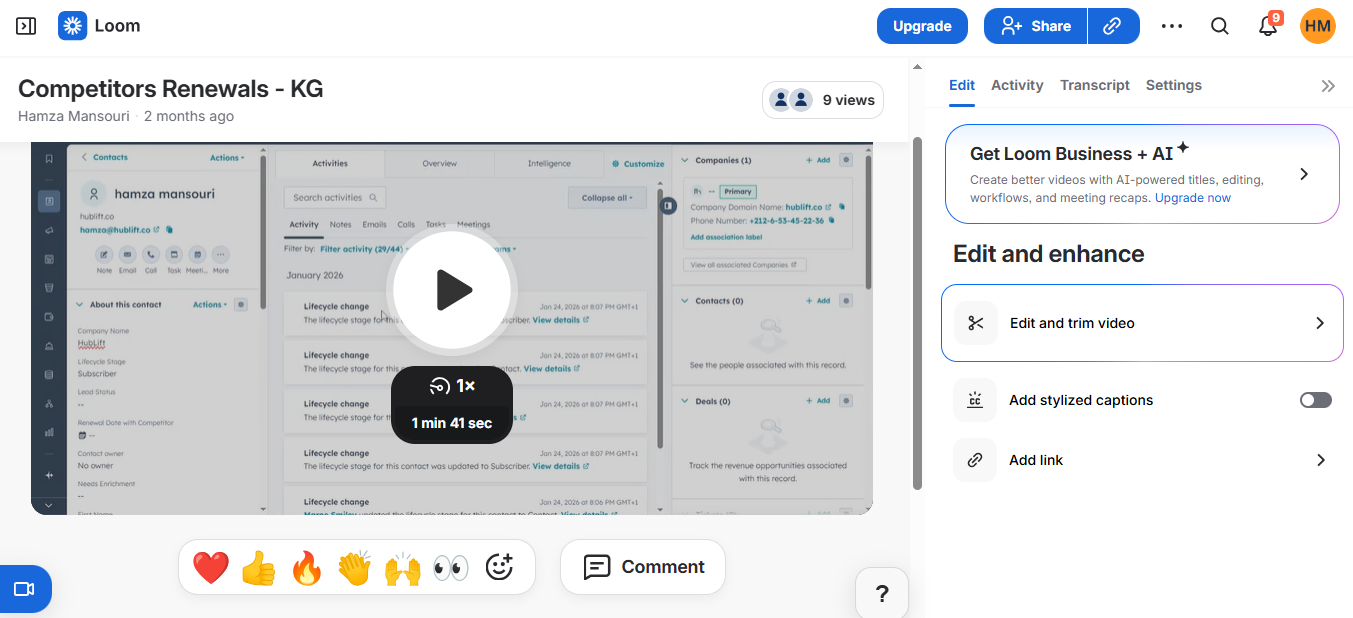Click the Add link text option
Image resolution: width=1353 pixels, height=618 pixels.
[x=1036, y=460]
